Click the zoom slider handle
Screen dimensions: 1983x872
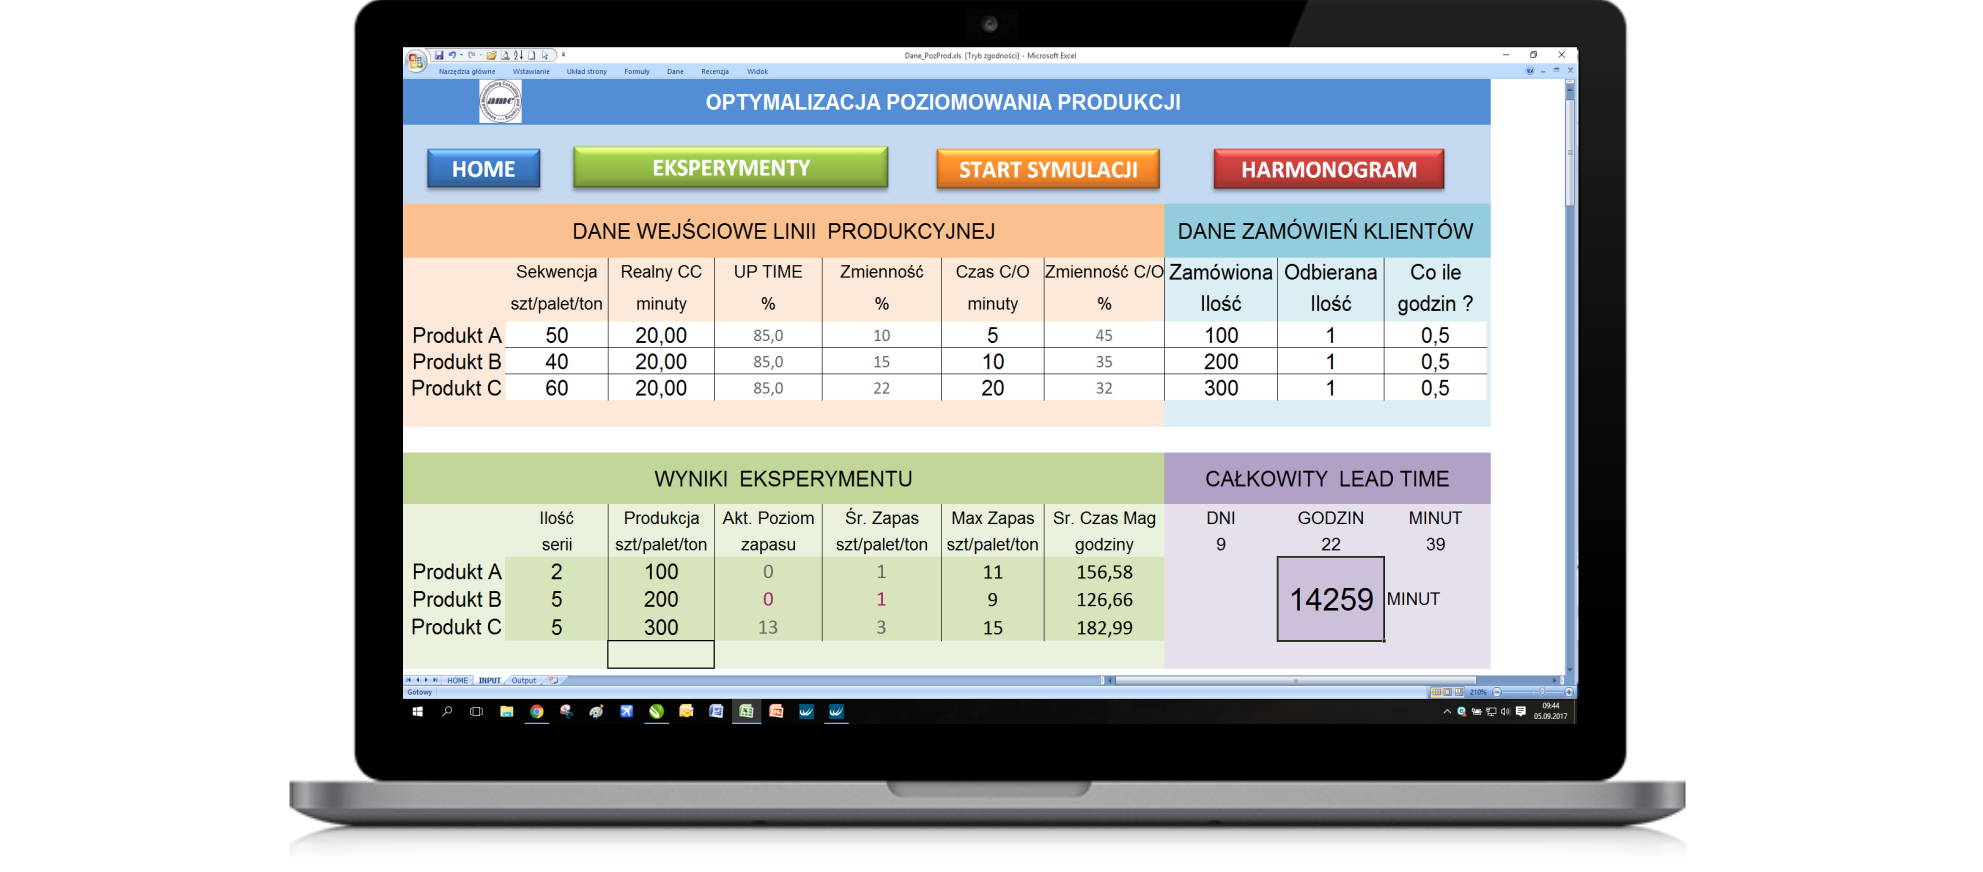click(x=1542, y=692)
